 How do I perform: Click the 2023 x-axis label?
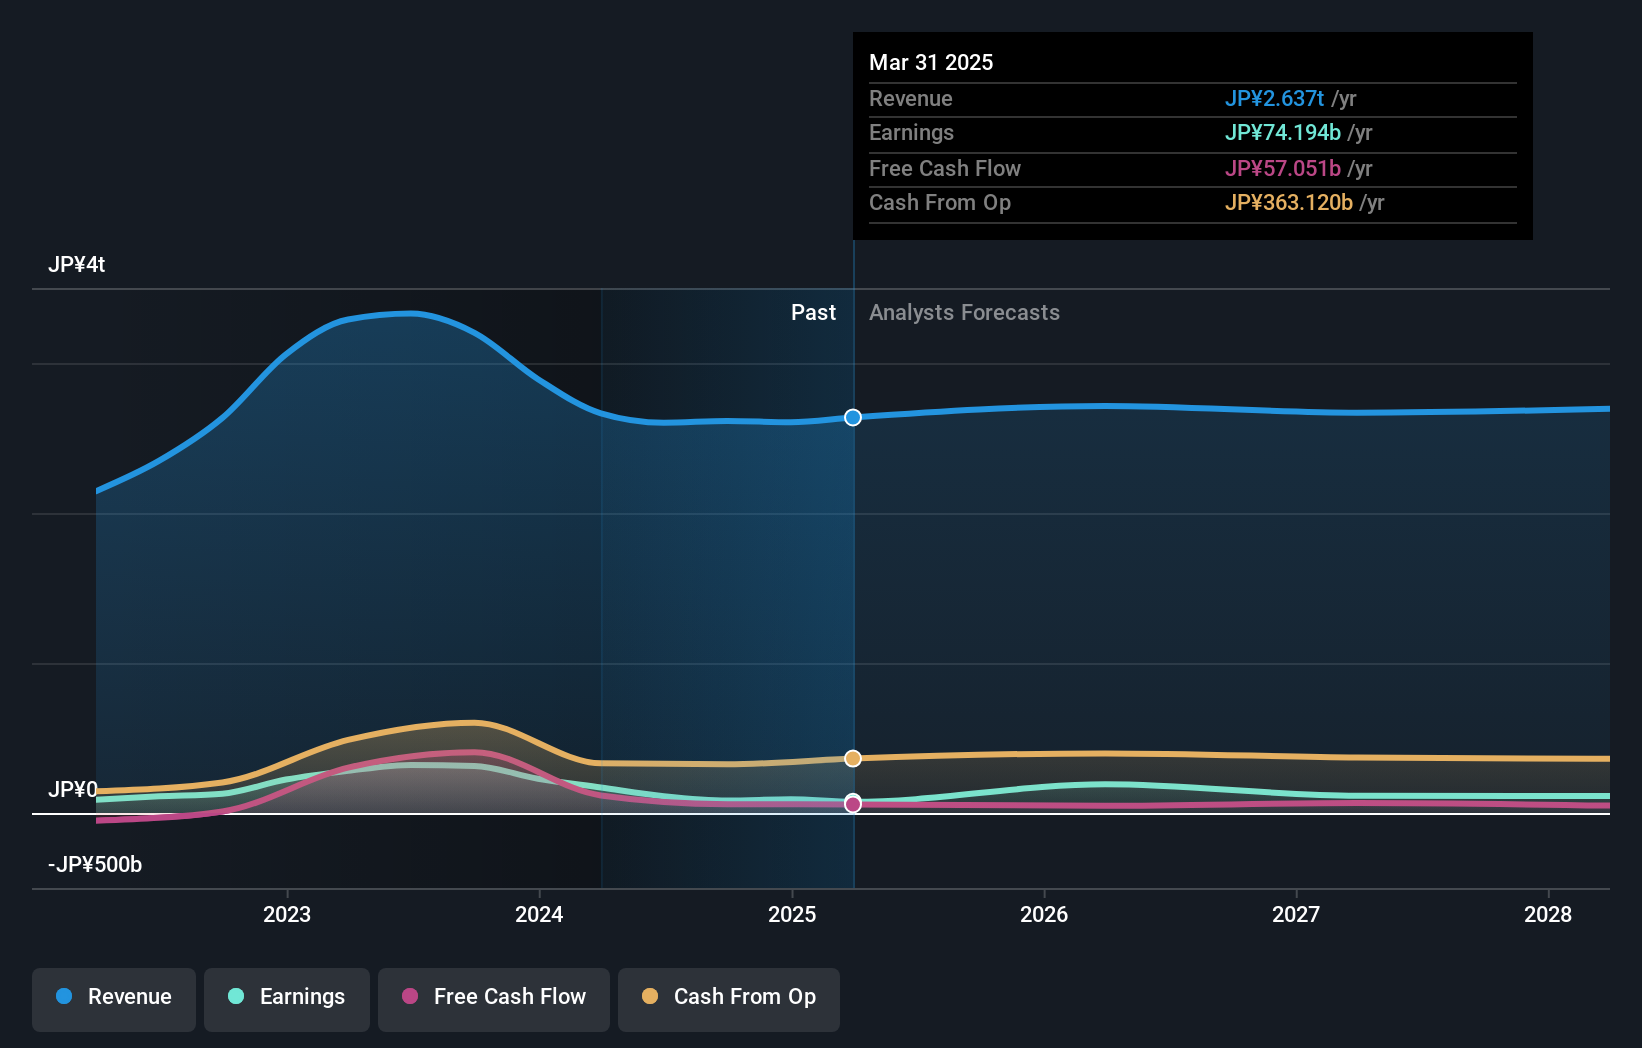(287, 914)
